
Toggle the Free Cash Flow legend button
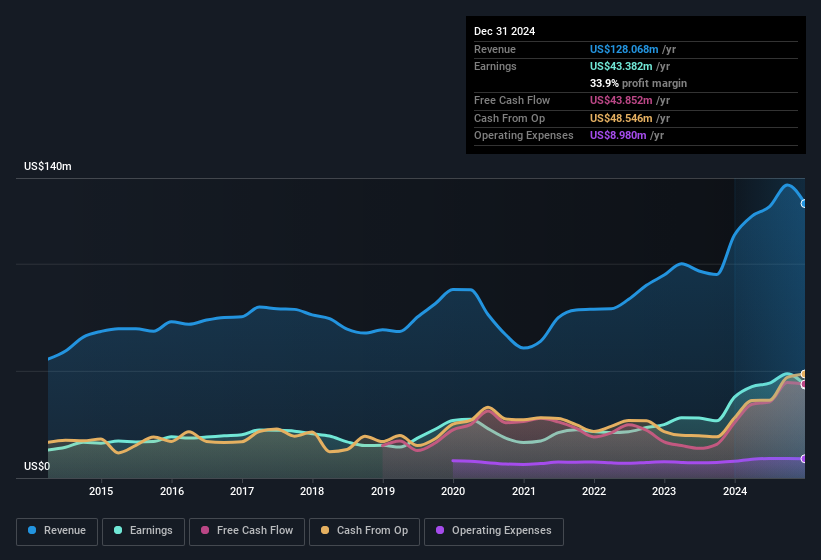tap(247, 531)
